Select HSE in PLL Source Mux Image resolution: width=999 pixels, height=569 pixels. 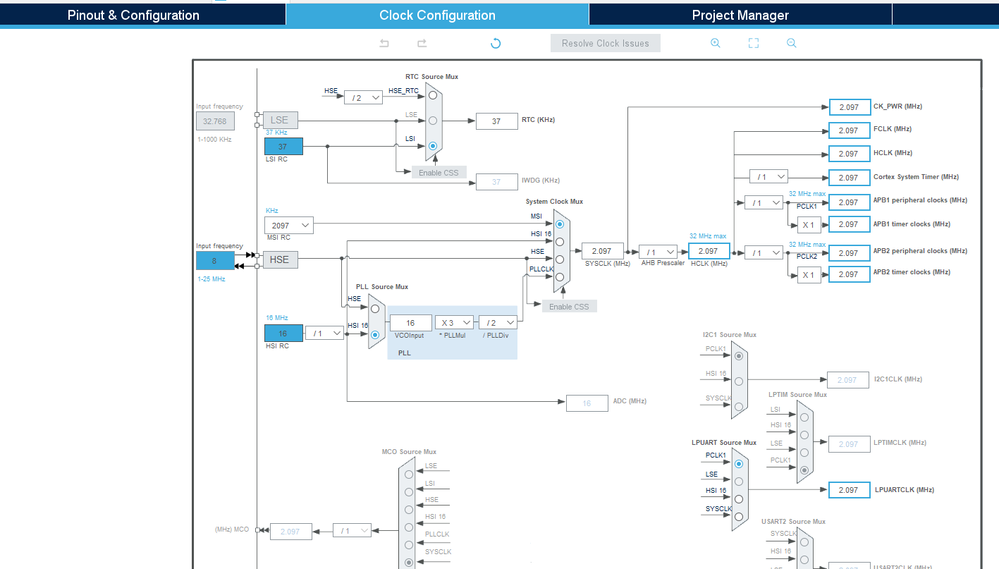point(375,309)
